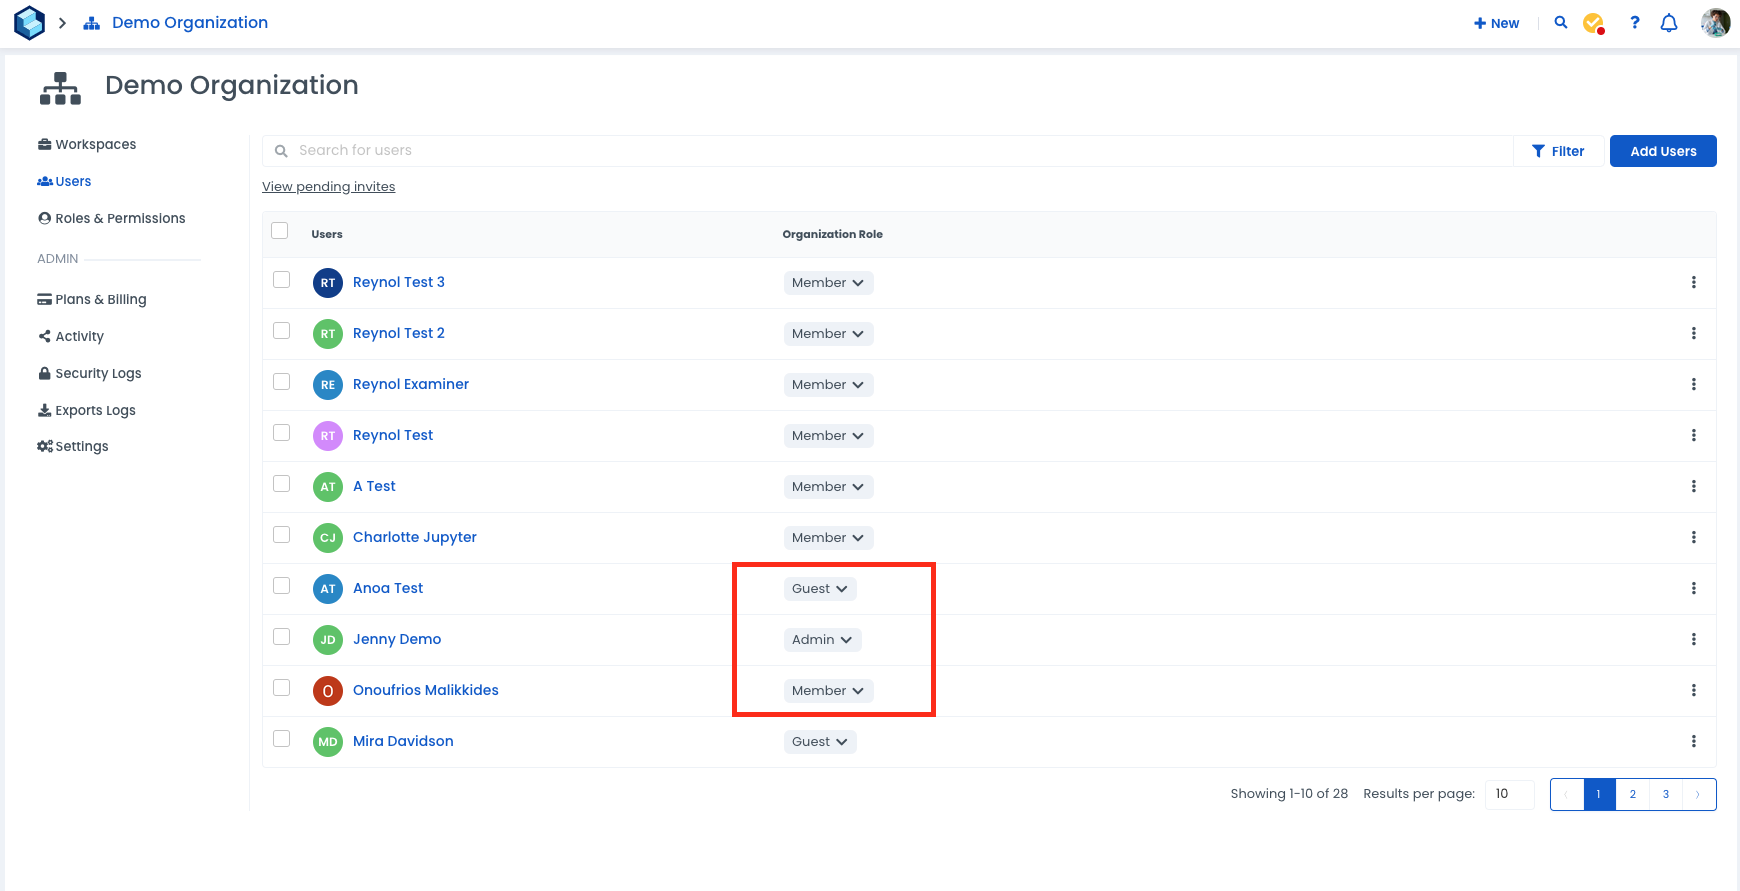Open kebab menu for A Test
The width and height of the screenshot is (1740, 891).
1694,487
